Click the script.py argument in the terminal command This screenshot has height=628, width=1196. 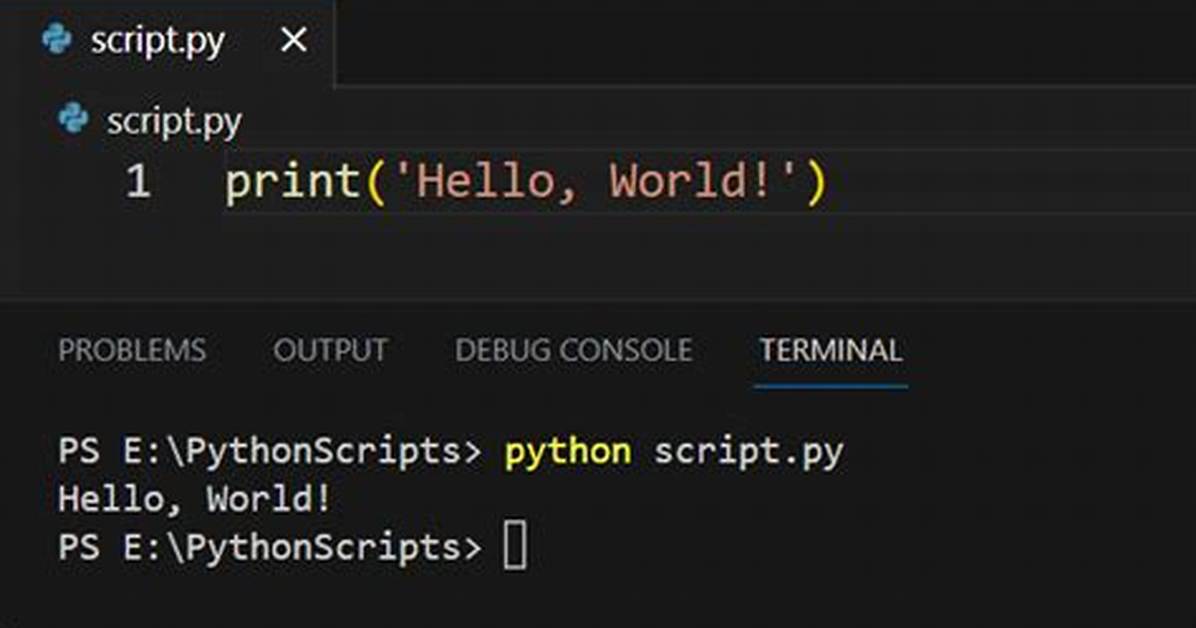click(x=748, y=453)
